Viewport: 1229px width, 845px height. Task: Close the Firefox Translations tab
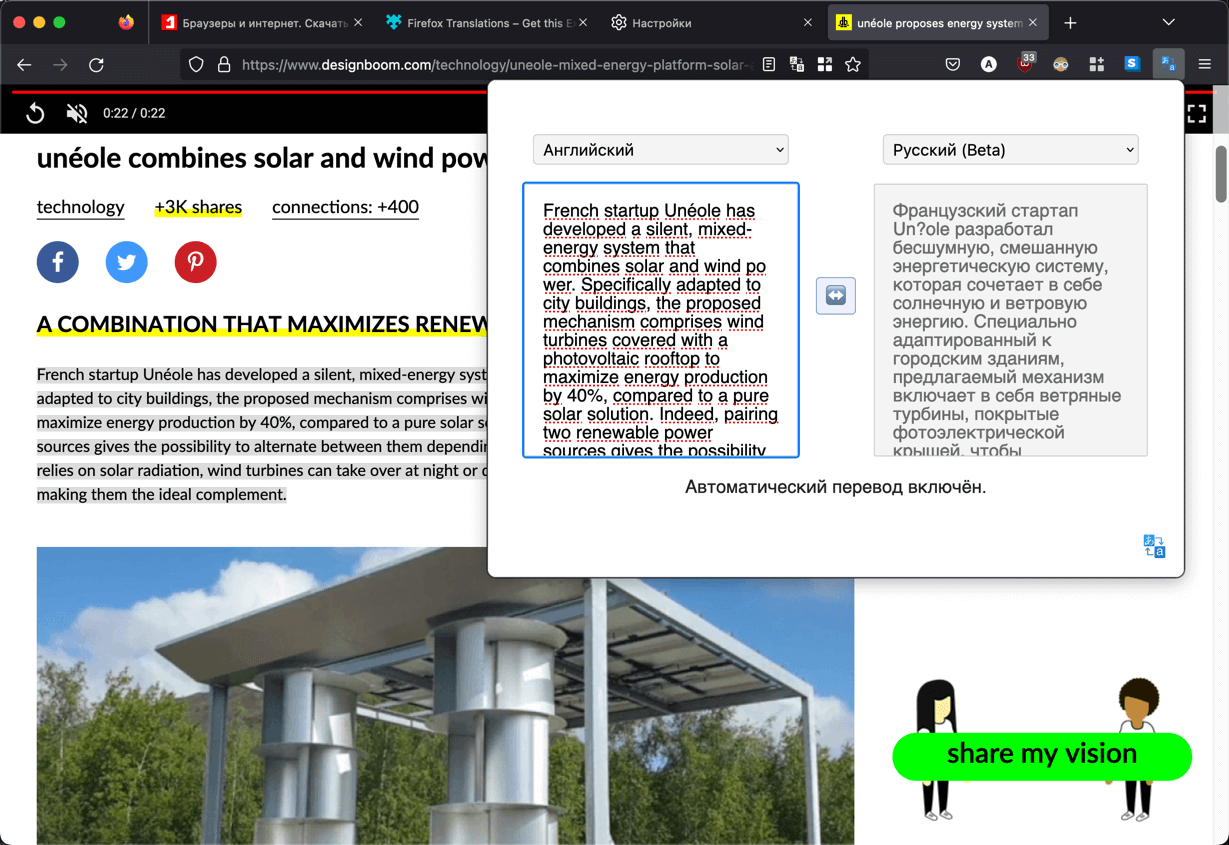tap(584, 22)
